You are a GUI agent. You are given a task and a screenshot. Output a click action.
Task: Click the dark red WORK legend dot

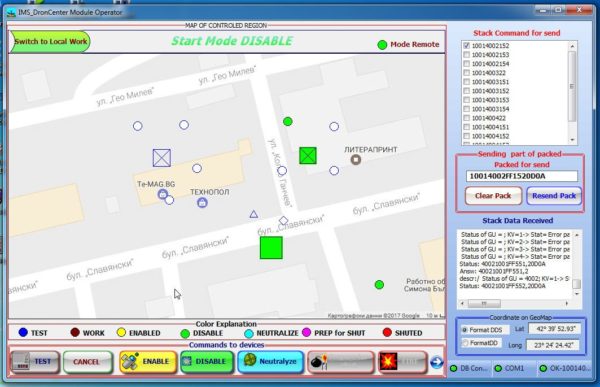(75, 332)
